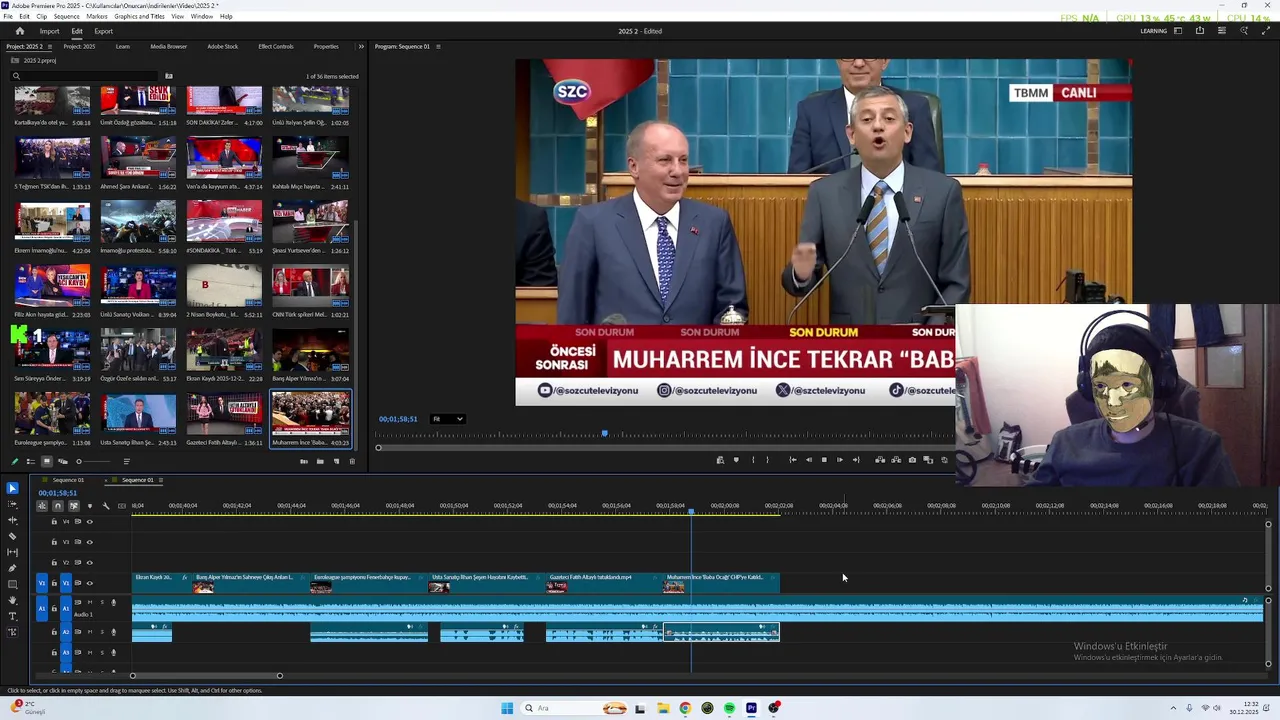
Task: Switch to Effect Controls tab
Action: click(276, 46)
